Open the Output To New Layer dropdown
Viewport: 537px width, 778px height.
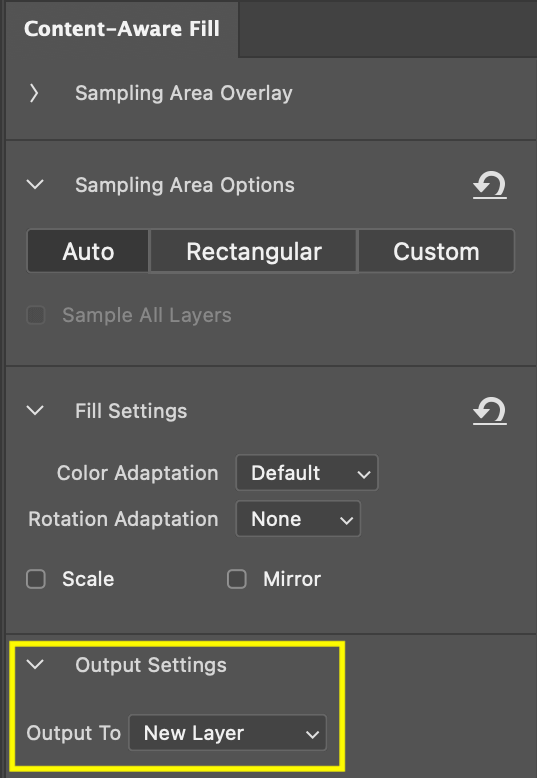[x=228, y=733]
